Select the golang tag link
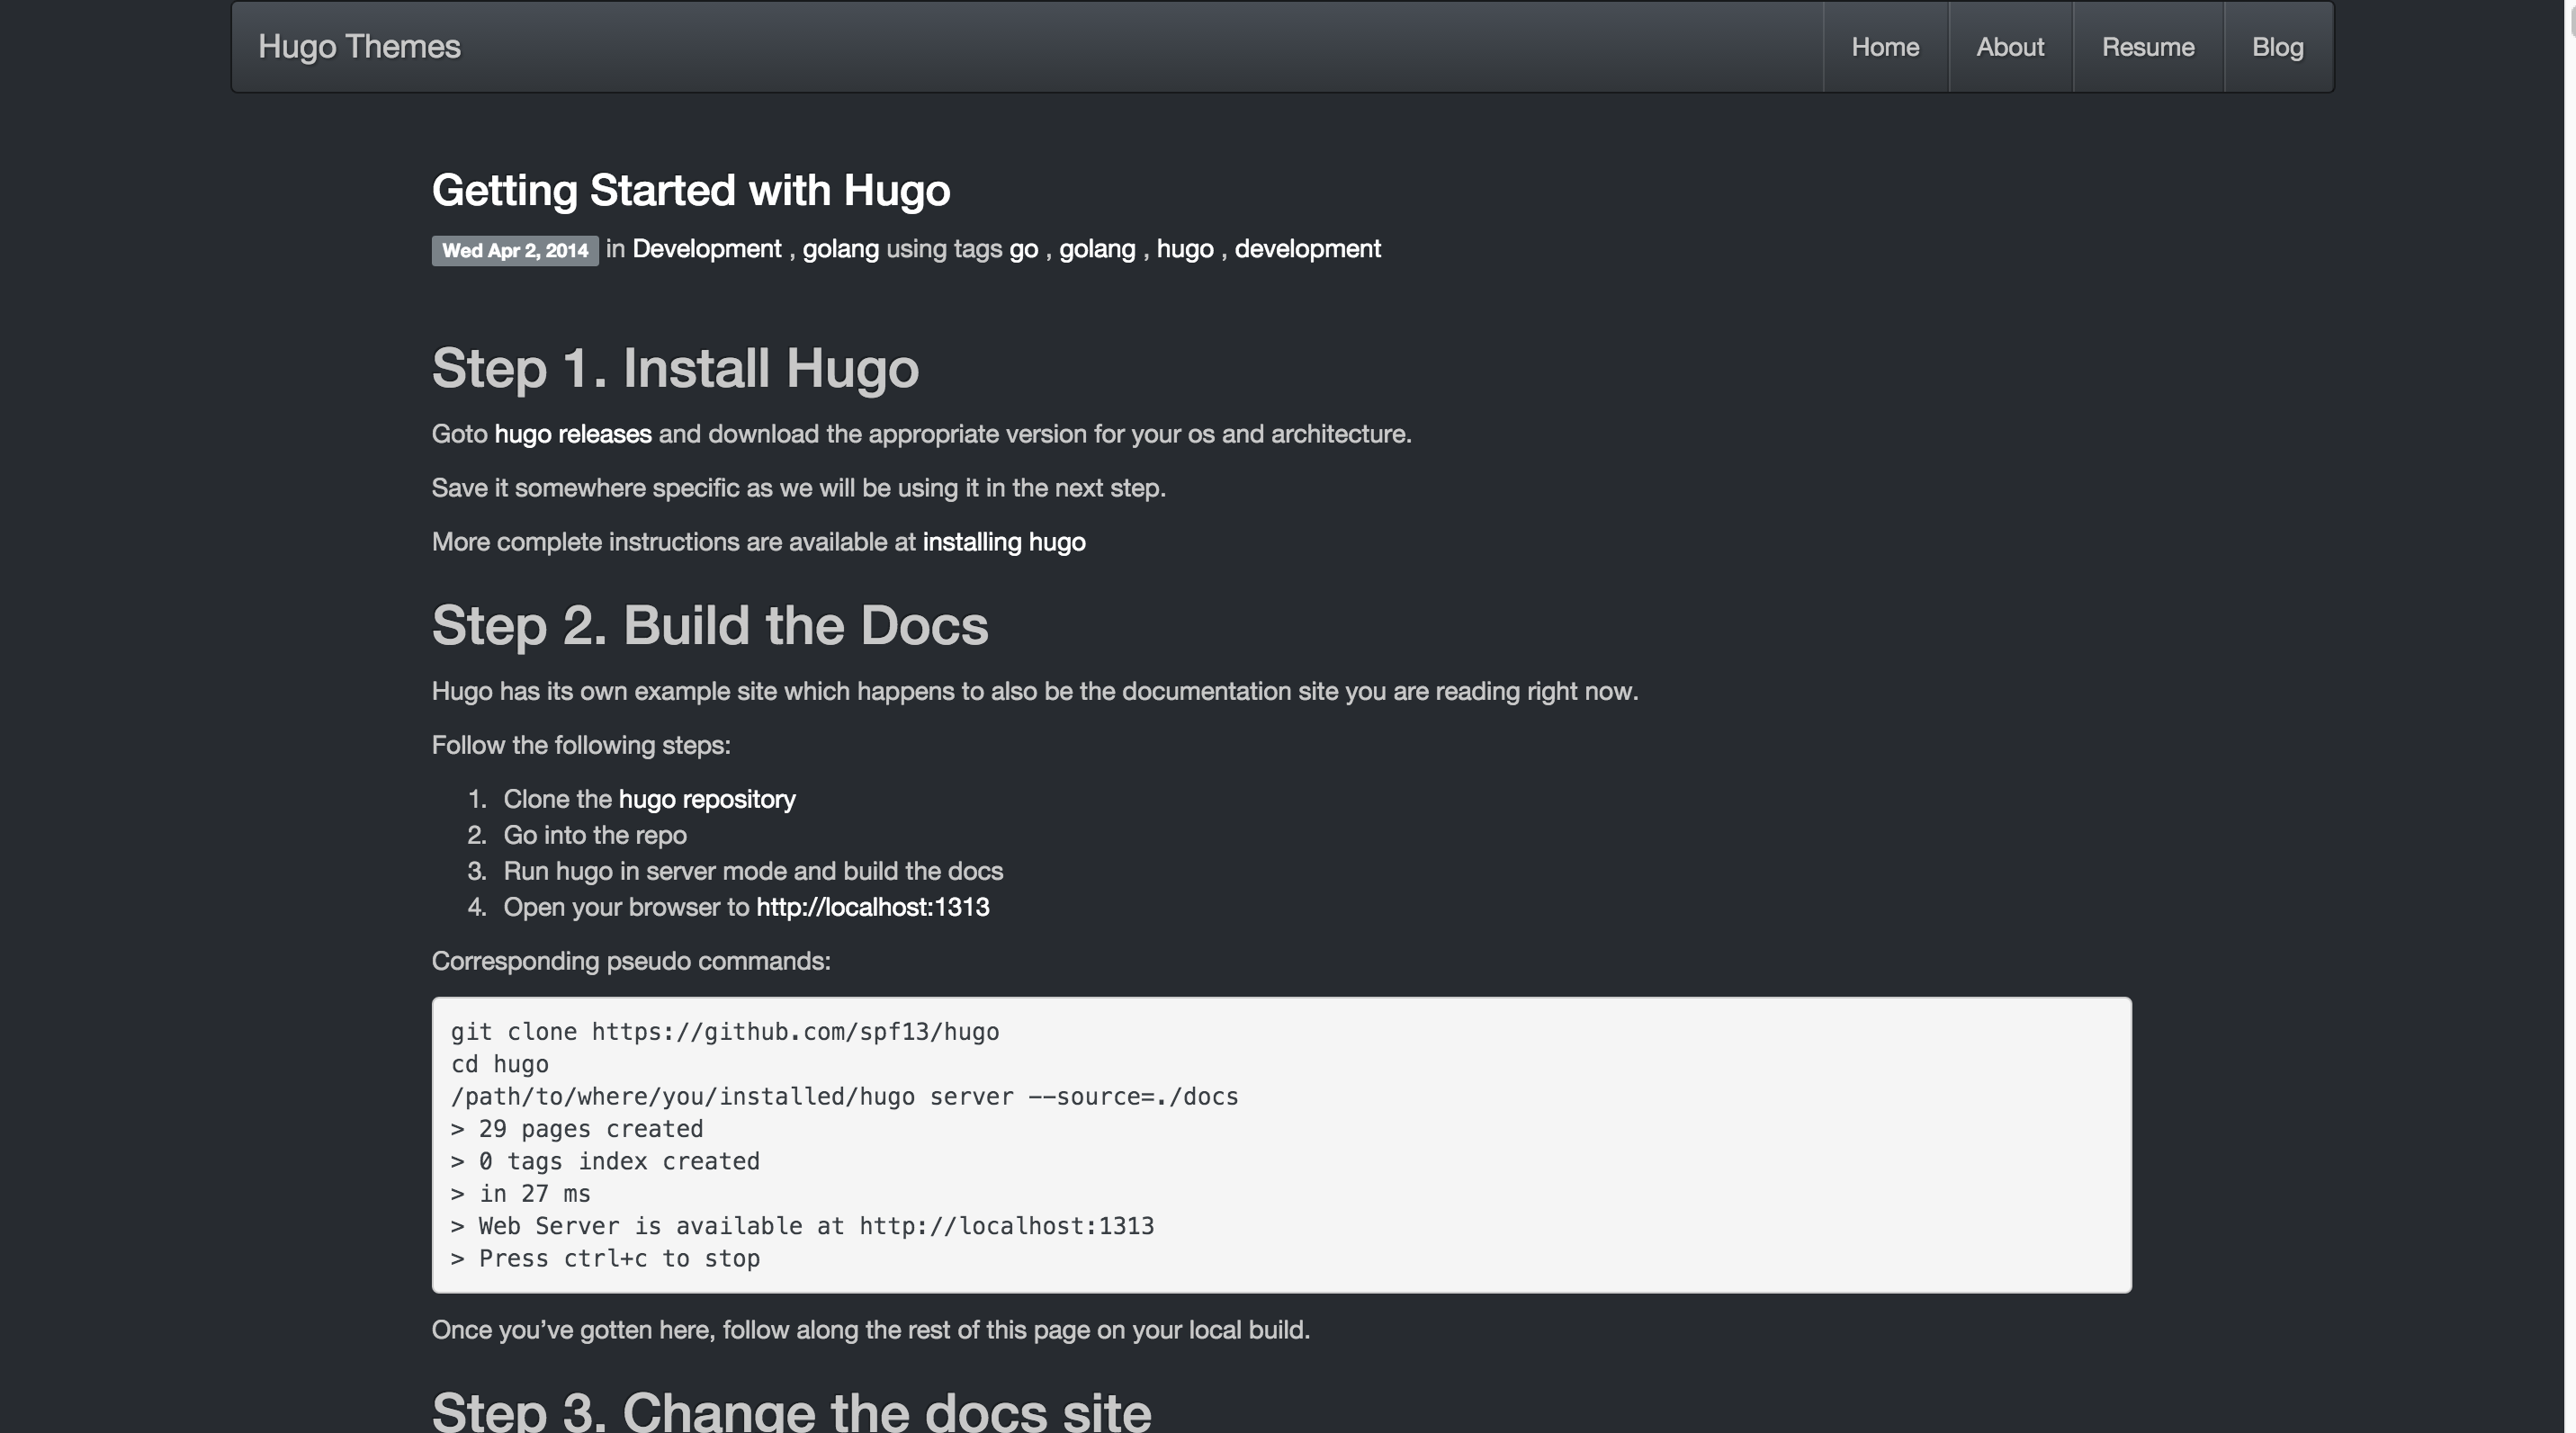2576x1433 pixels. click(x=1096, y=249)
